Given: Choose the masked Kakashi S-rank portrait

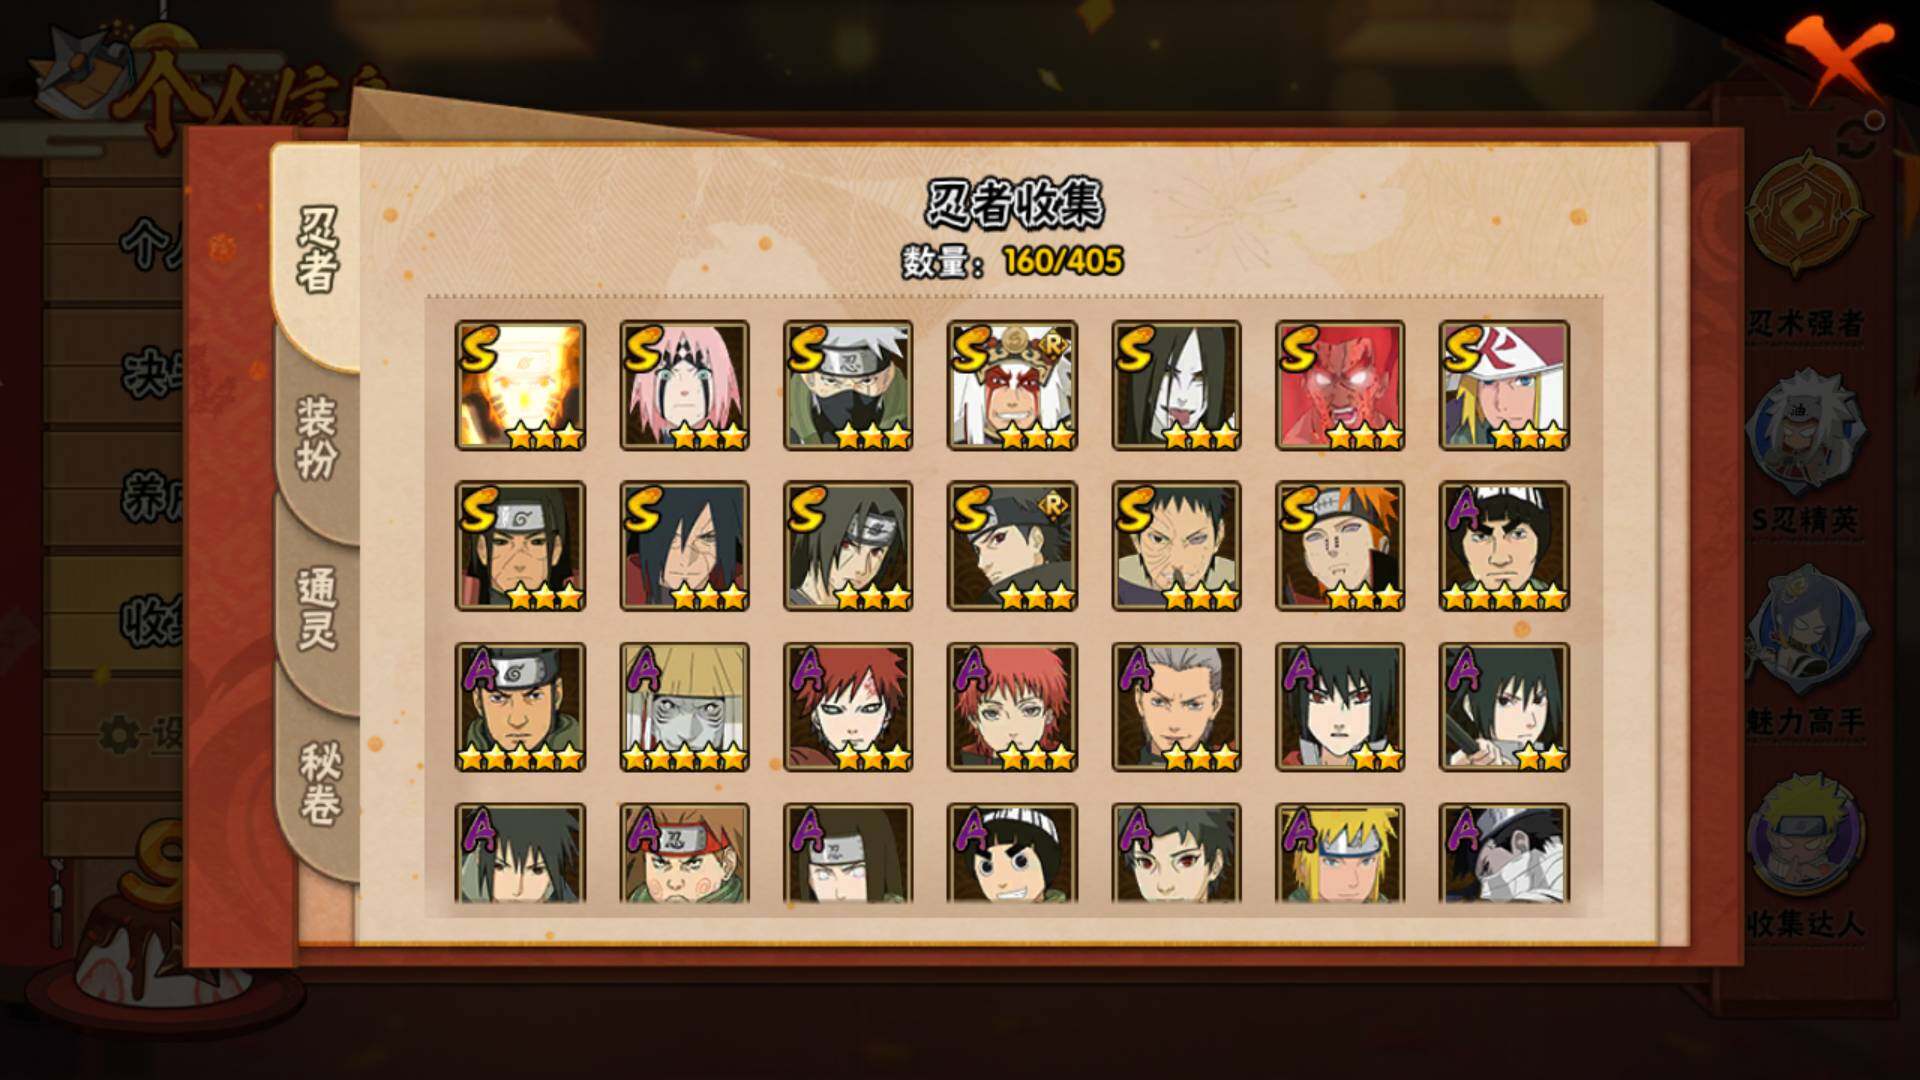Looking at the screenshot, I should [x=848, y=385].
